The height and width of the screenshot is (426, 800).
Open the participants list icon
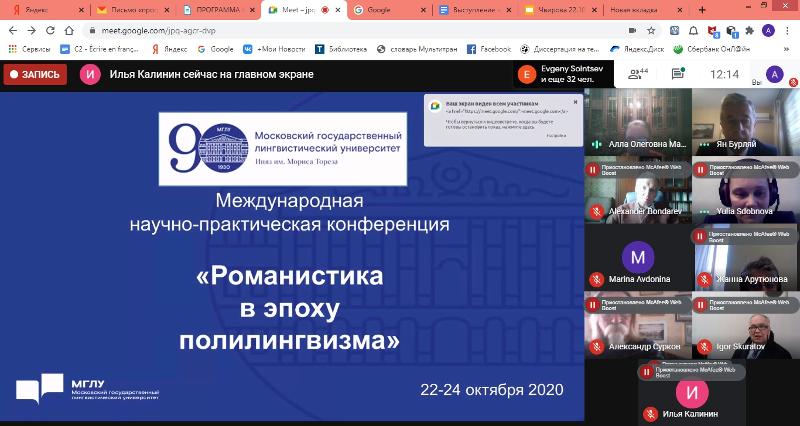(636, 74)
